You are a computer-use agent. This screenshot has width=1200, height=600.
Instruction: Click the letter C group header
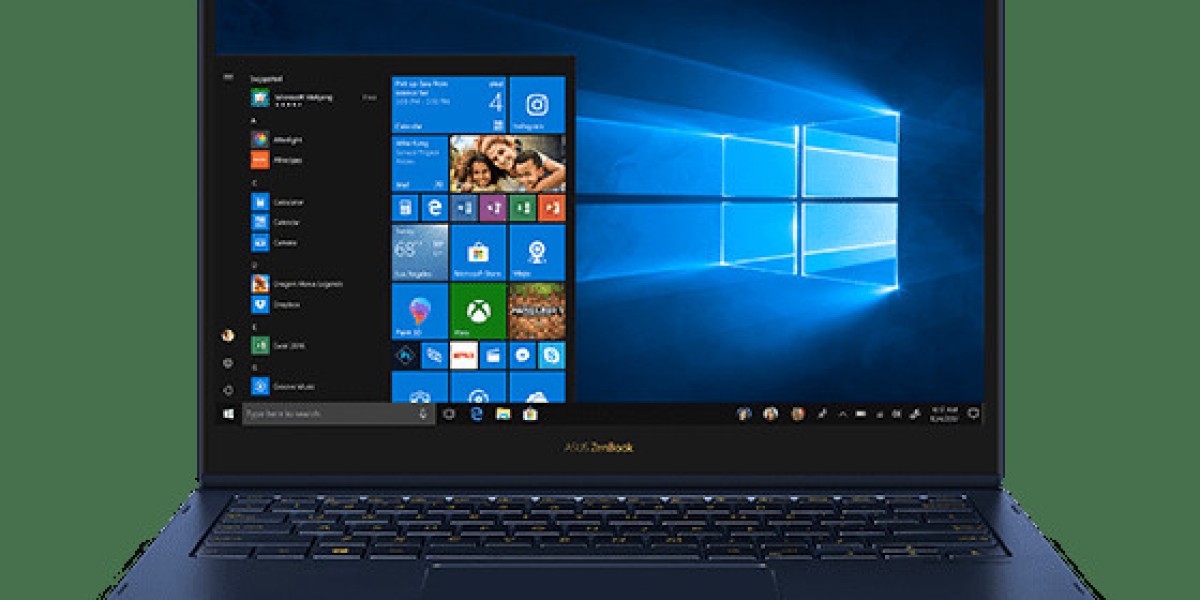point(254,183)
